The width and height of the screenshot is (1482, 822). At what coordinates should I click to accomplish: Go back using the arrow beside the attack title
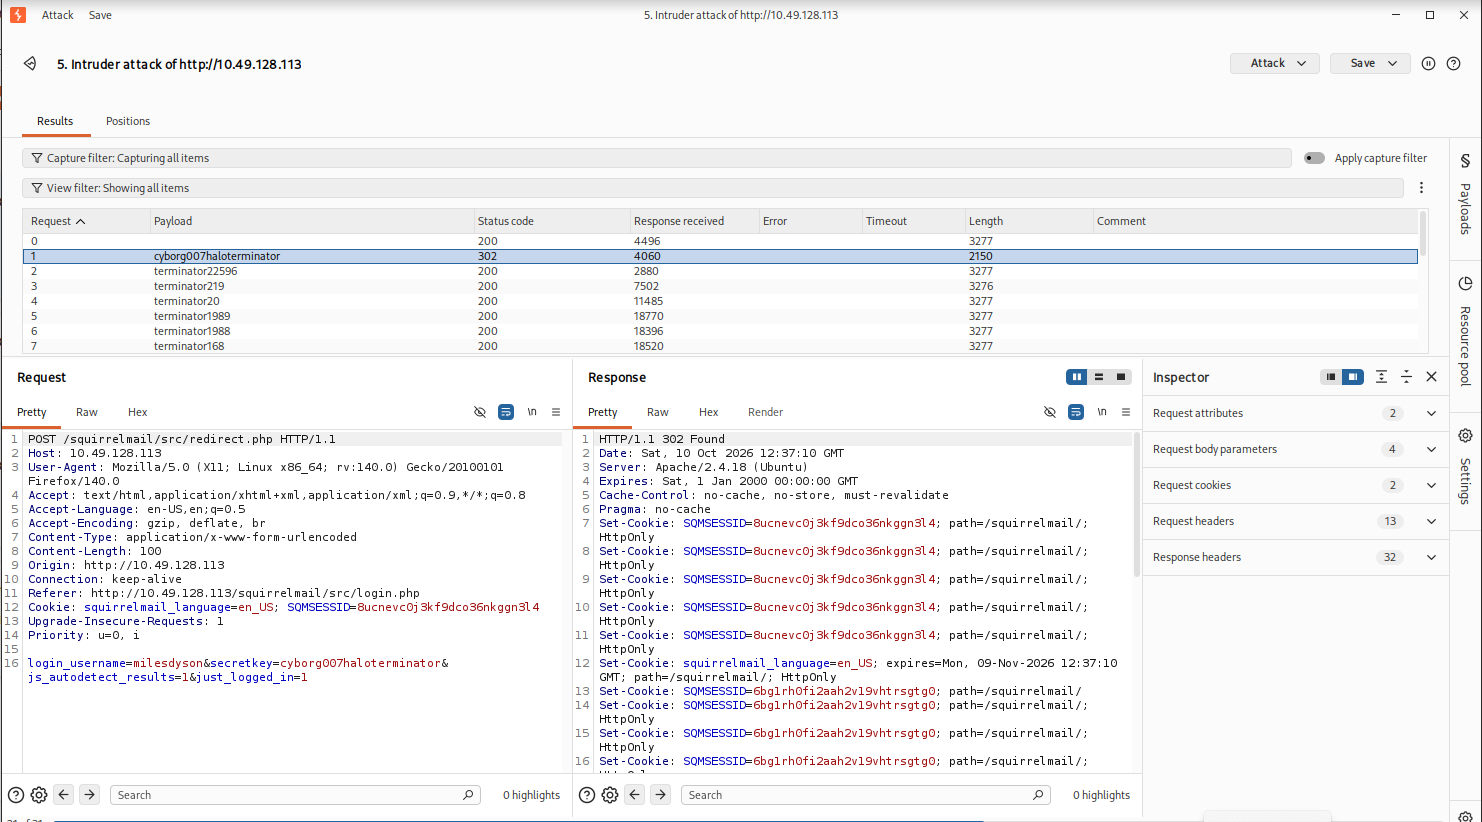[30, 64]
